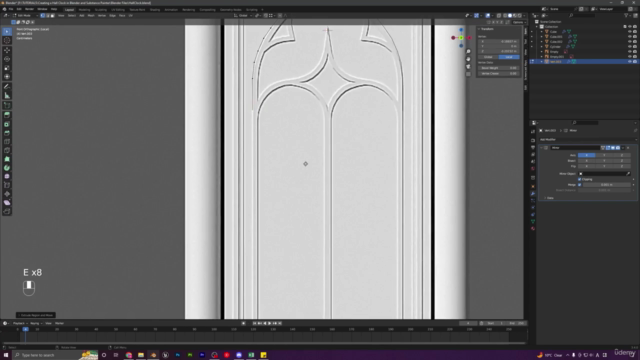The height and width of the screenshot is (360, 640).
Task: Activate the Annotate pencil tool
Action: tap(7, 87)
